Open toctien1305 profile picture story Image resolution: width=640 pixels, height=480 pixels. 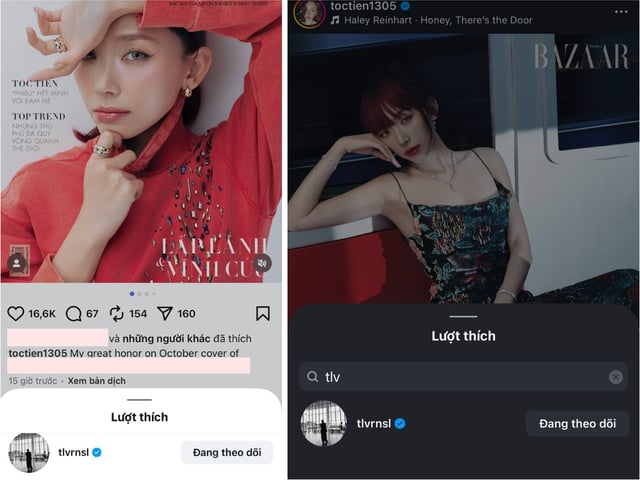click(309, 13)
